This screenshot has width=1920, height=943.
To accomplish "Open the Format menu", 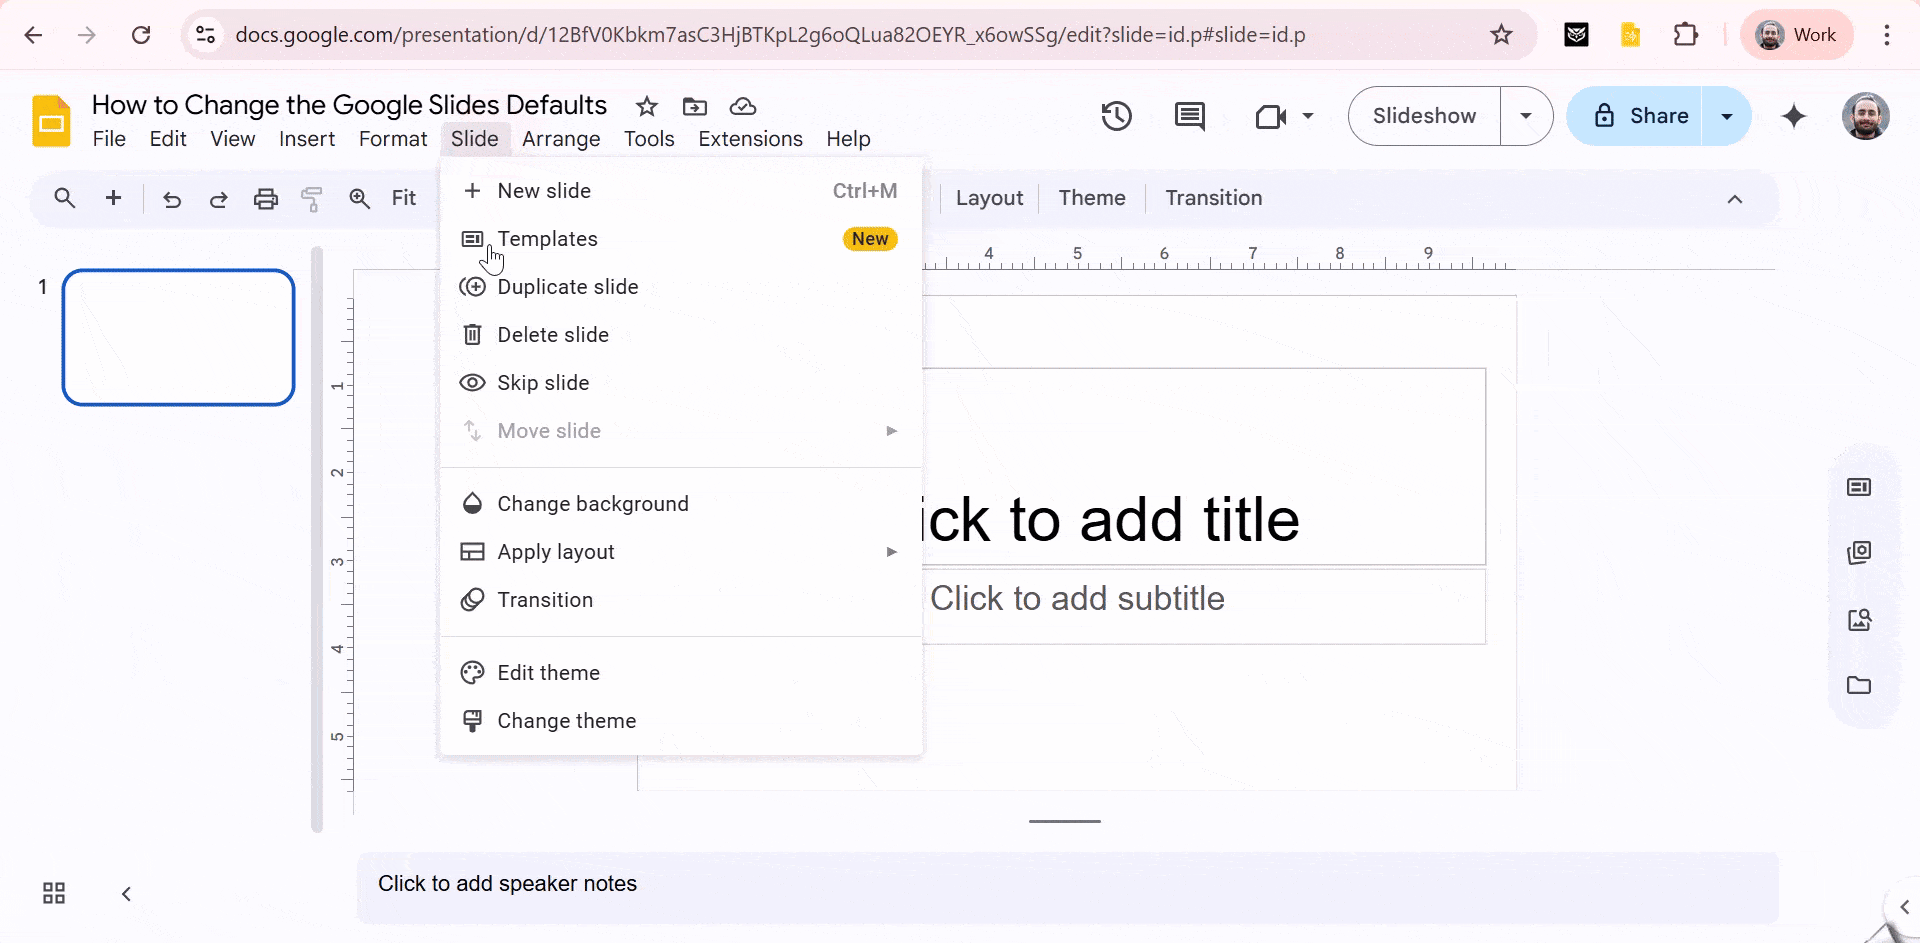I will coord(392,138).
